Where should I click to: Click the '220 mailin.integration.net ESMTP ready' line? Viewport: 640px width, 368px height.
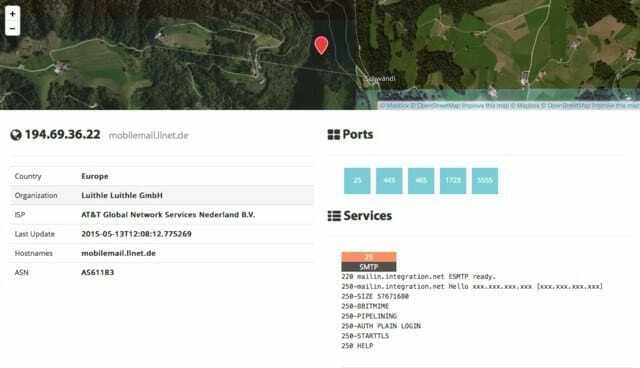click(x=418, y=277)
